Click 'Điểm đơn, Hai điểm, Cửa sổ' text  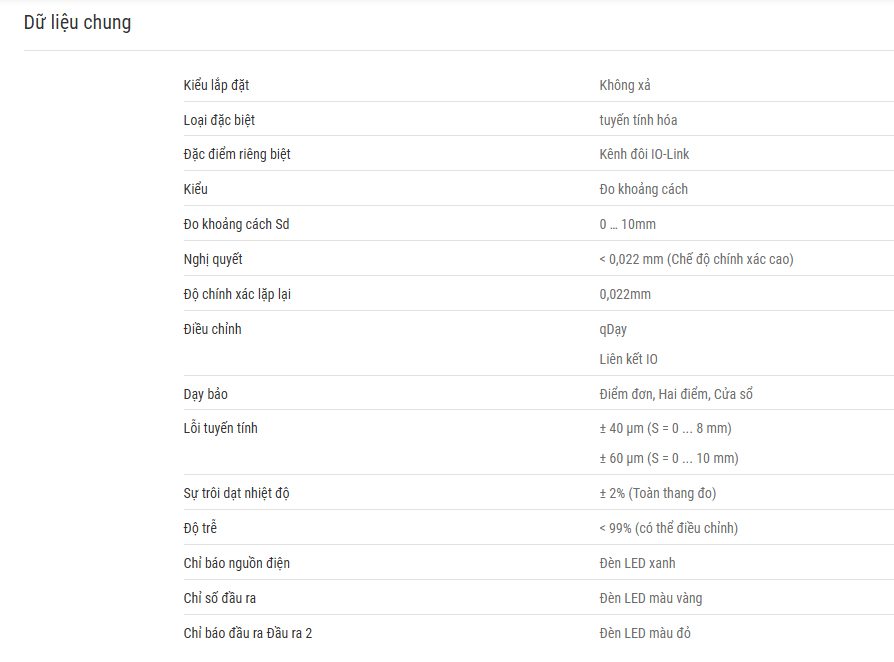coord(676,394)
